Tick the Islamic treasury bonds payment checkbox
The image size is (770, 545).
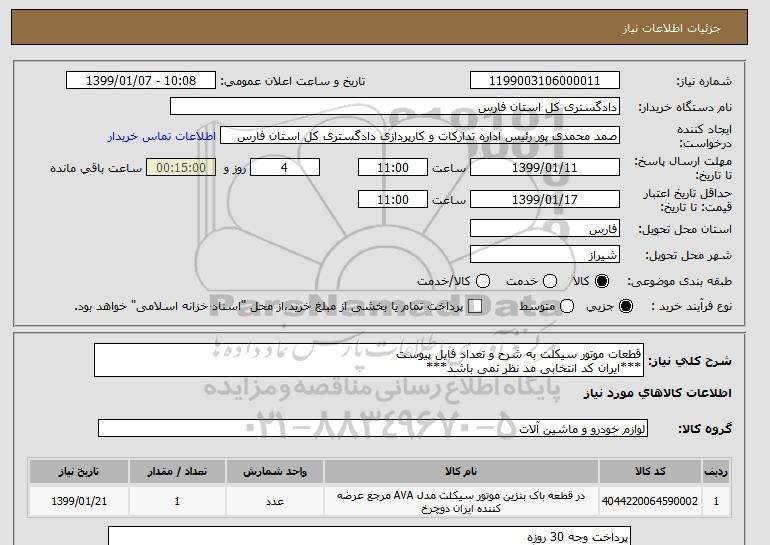pos(475,306)
